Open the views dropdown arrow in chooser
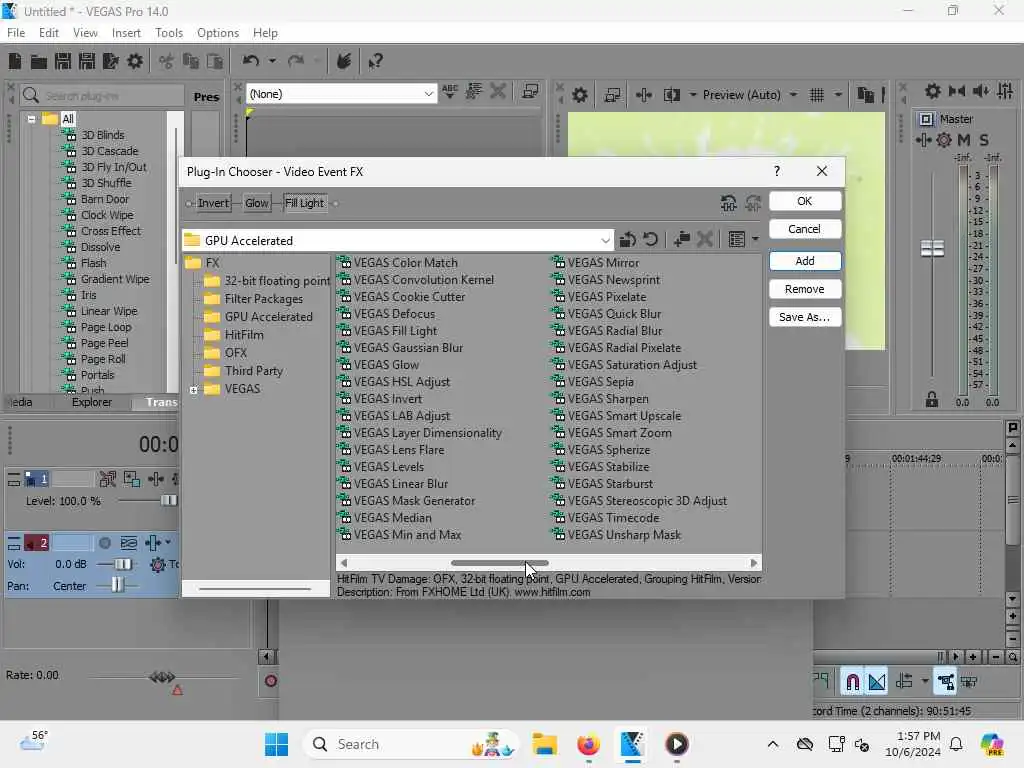Screen dimensions: 1024x768 [756, 240]
